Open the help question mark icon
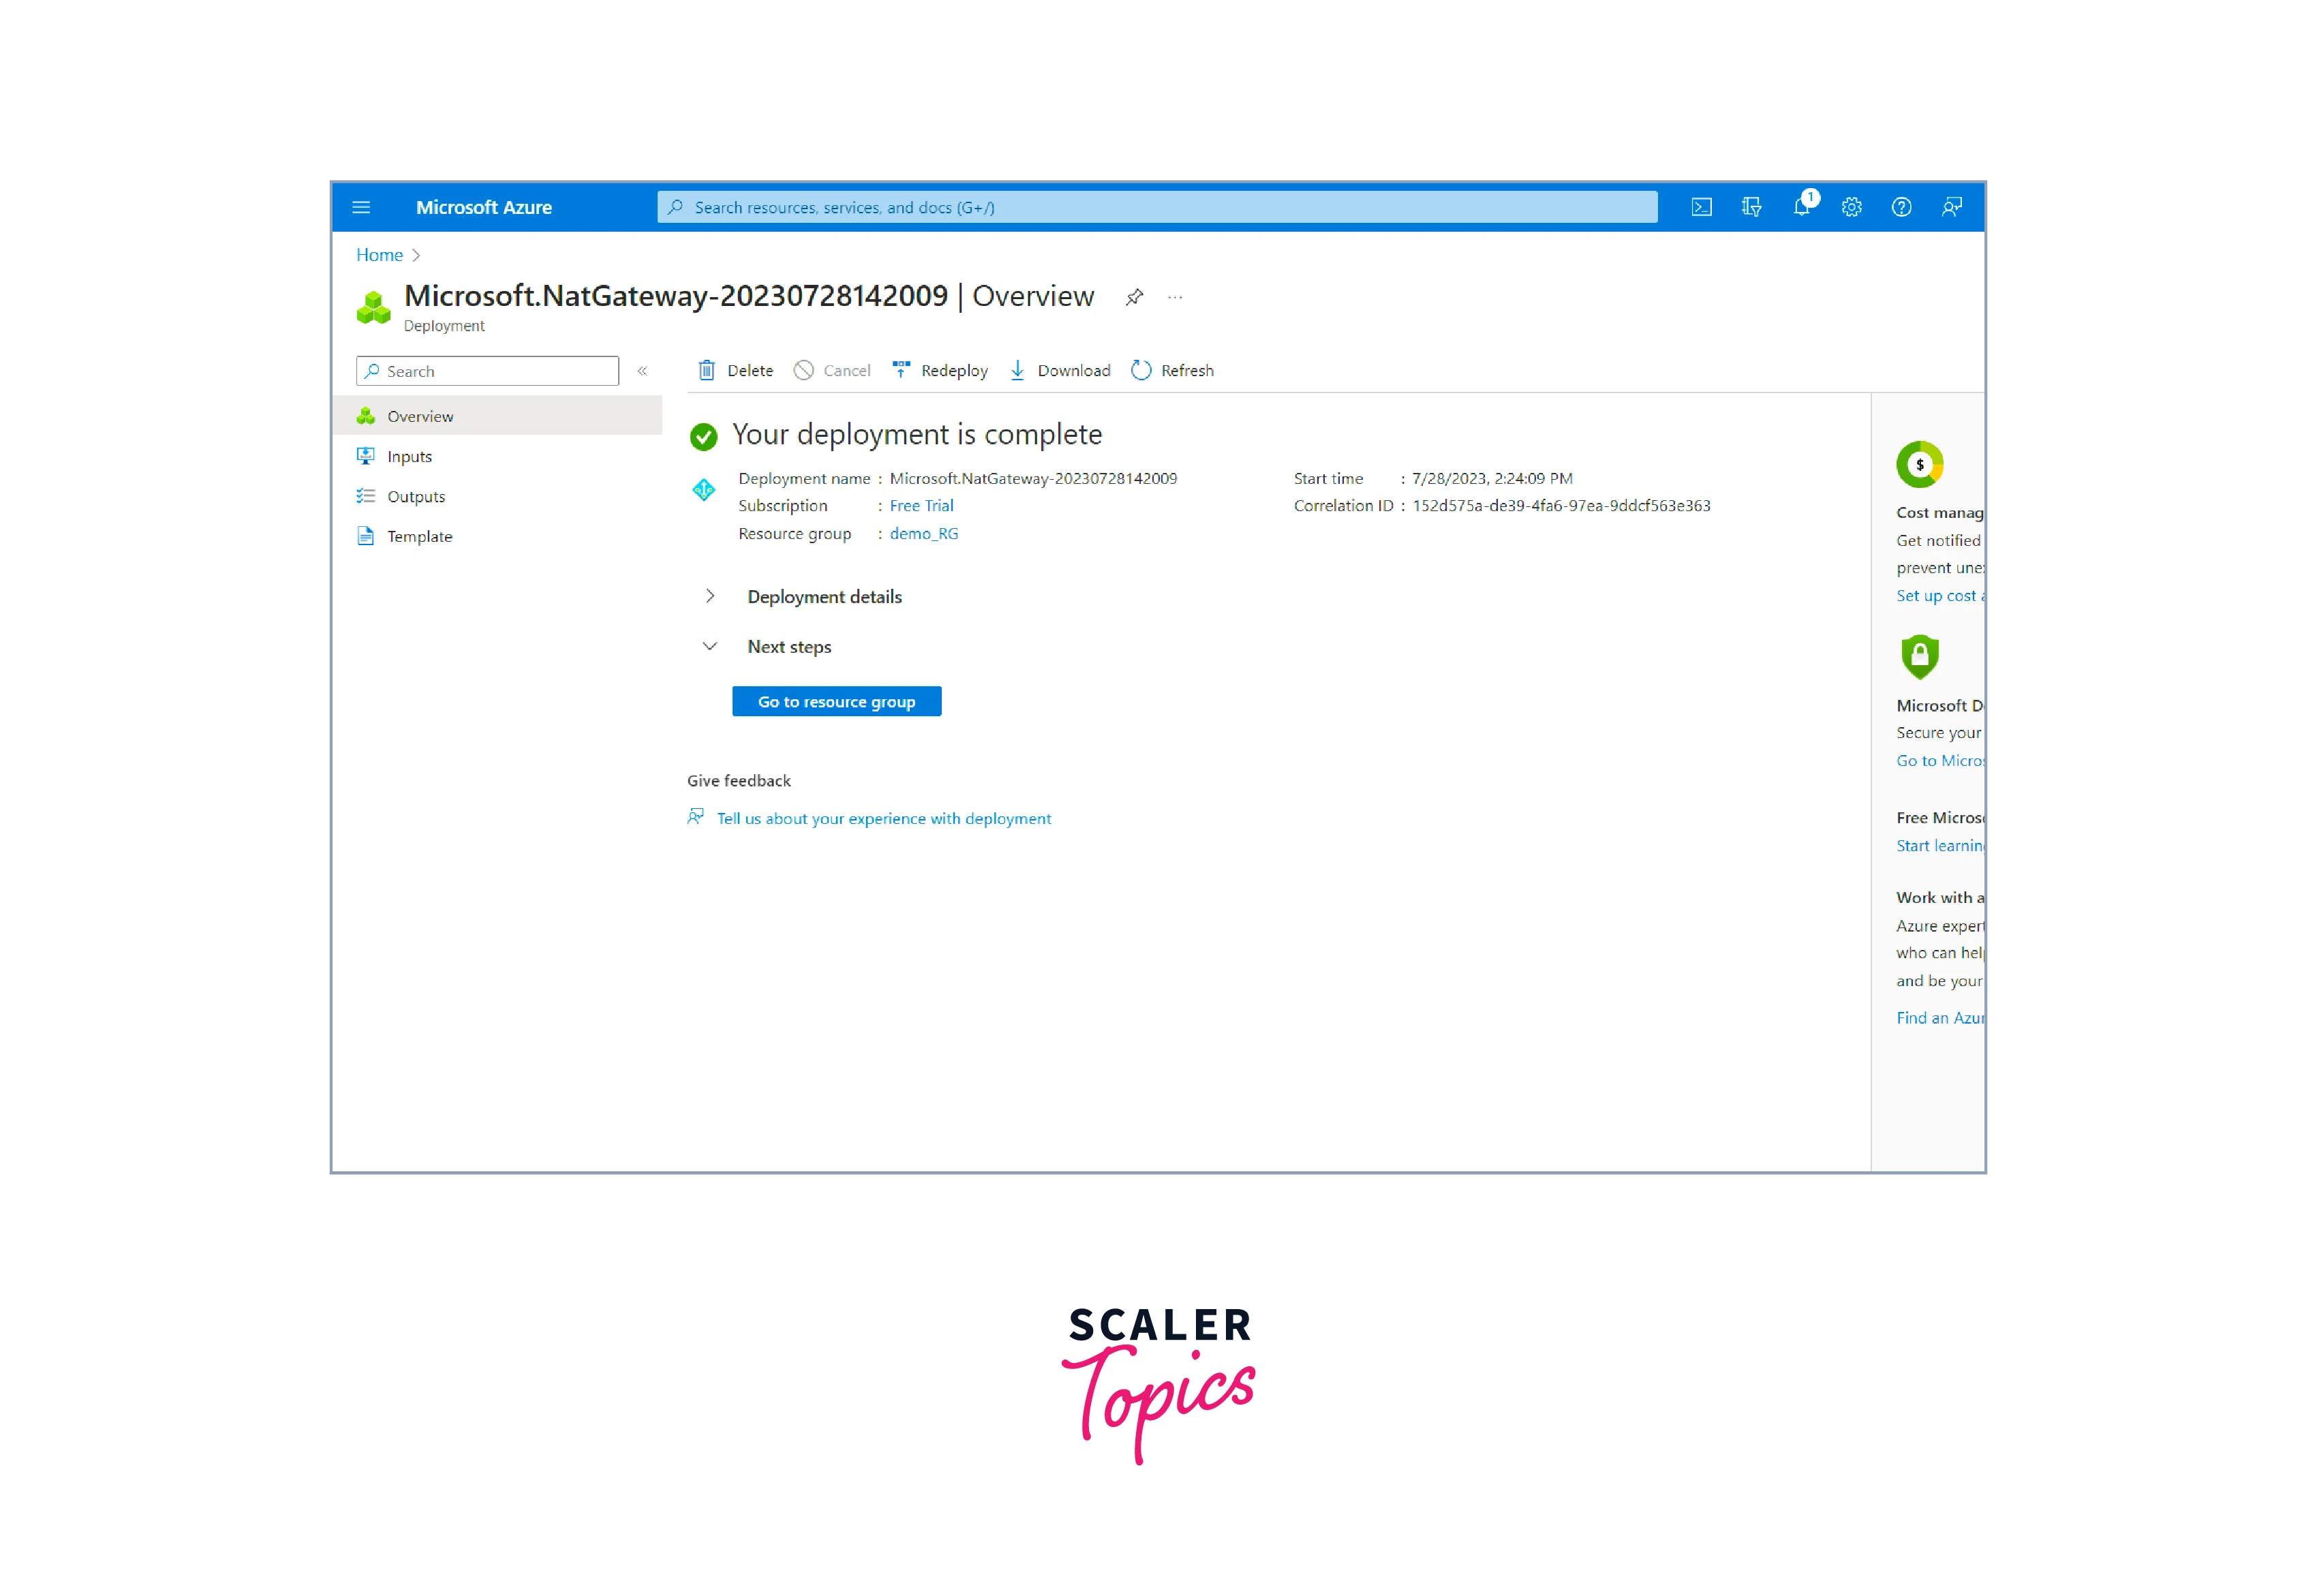 tap(1901, 207)
